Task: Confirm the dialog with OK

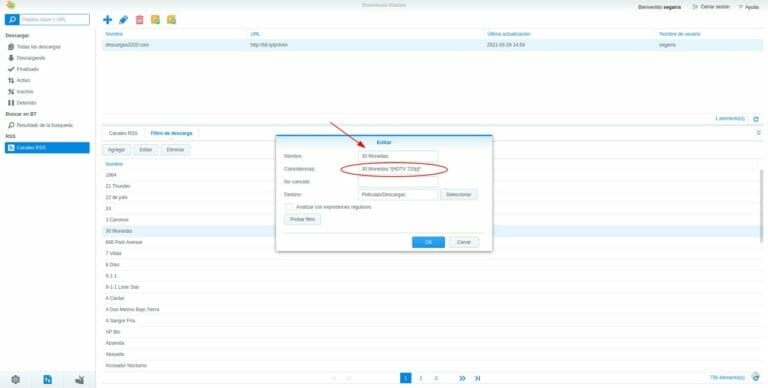Action: tap(428, 242)
